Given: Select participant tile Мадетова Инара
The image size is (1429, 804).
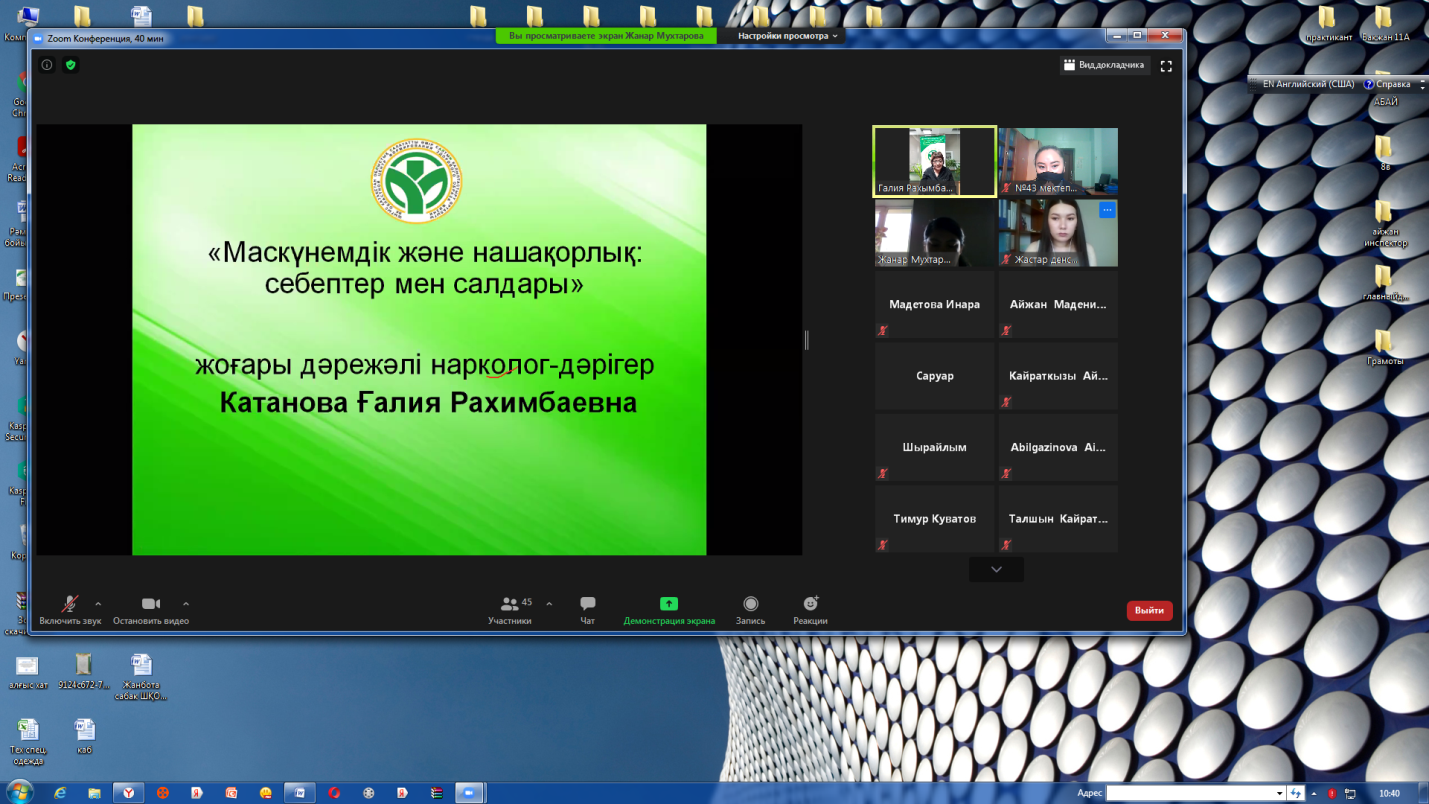Looking at the screenshot, I should [x=935, y=304].
